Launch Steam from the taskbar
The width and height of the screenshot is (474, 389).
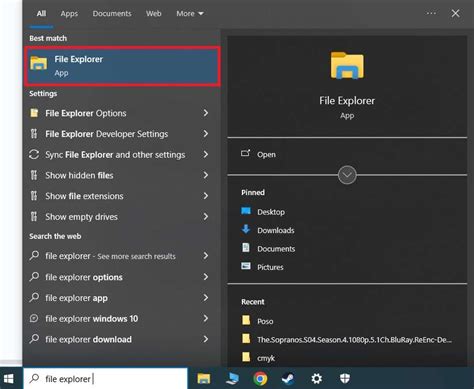(x=288, y=379)
